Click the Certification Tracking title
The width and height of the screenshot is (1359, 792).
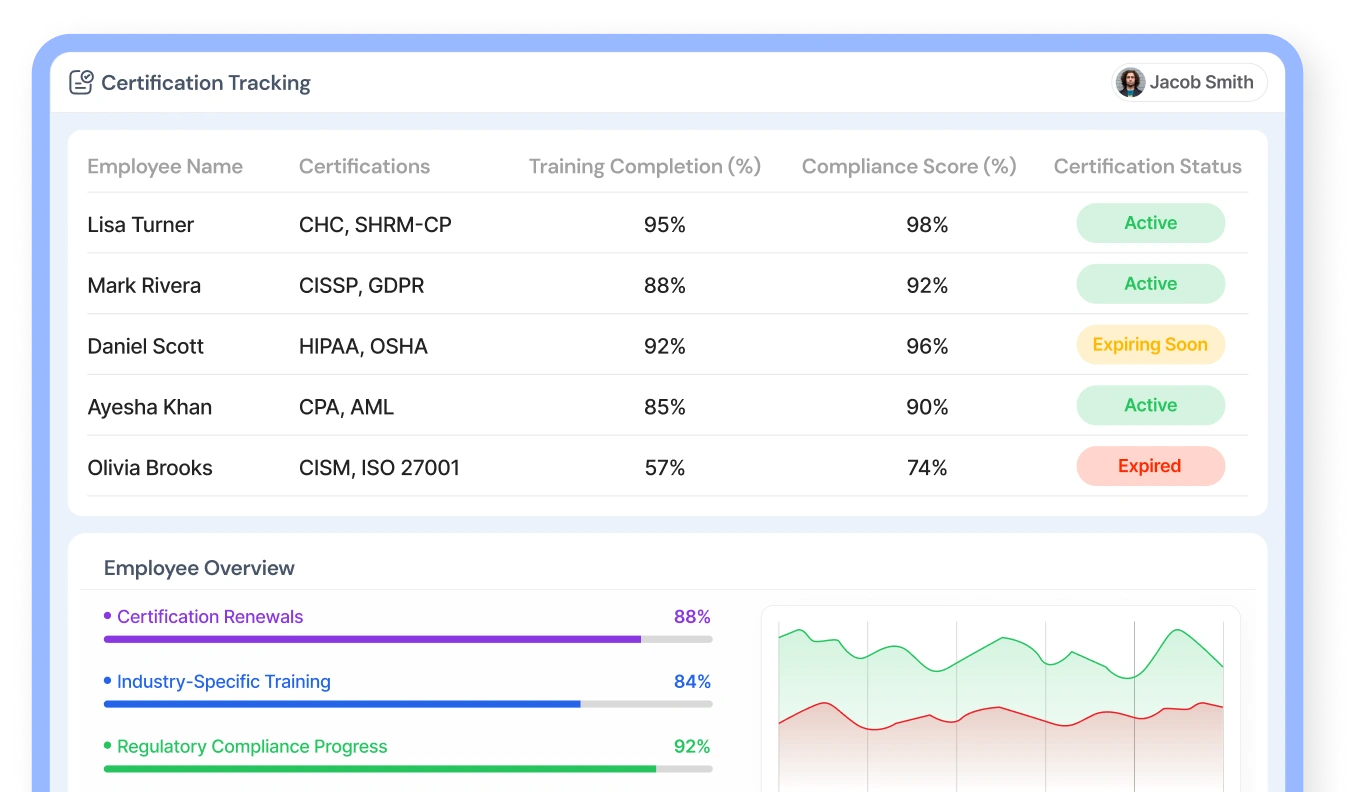pyautogui.click(x=206, y=83)
